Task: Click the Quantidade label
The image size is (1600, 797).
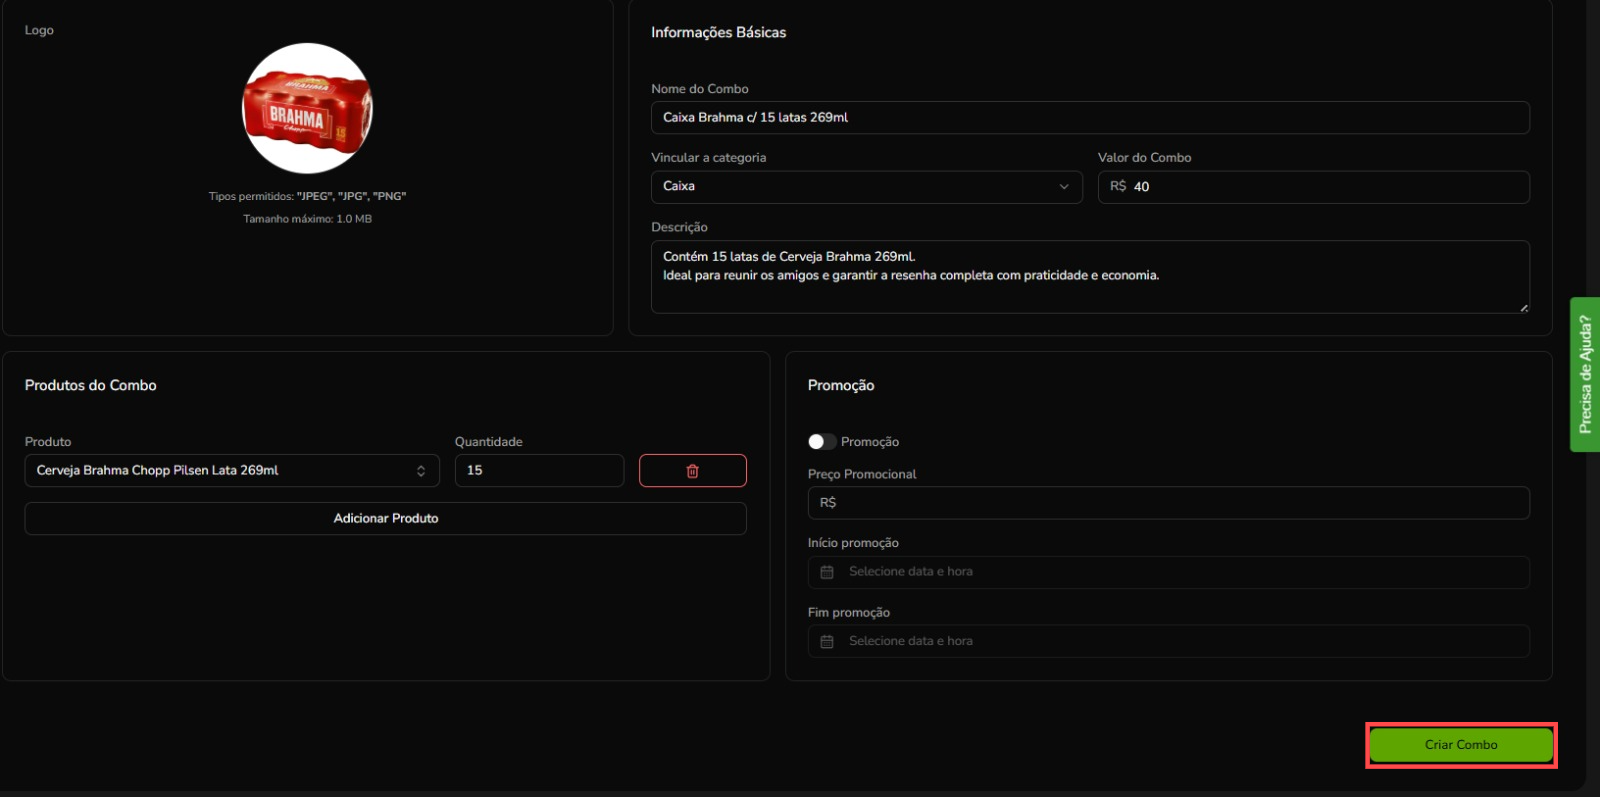Action: 489,442
